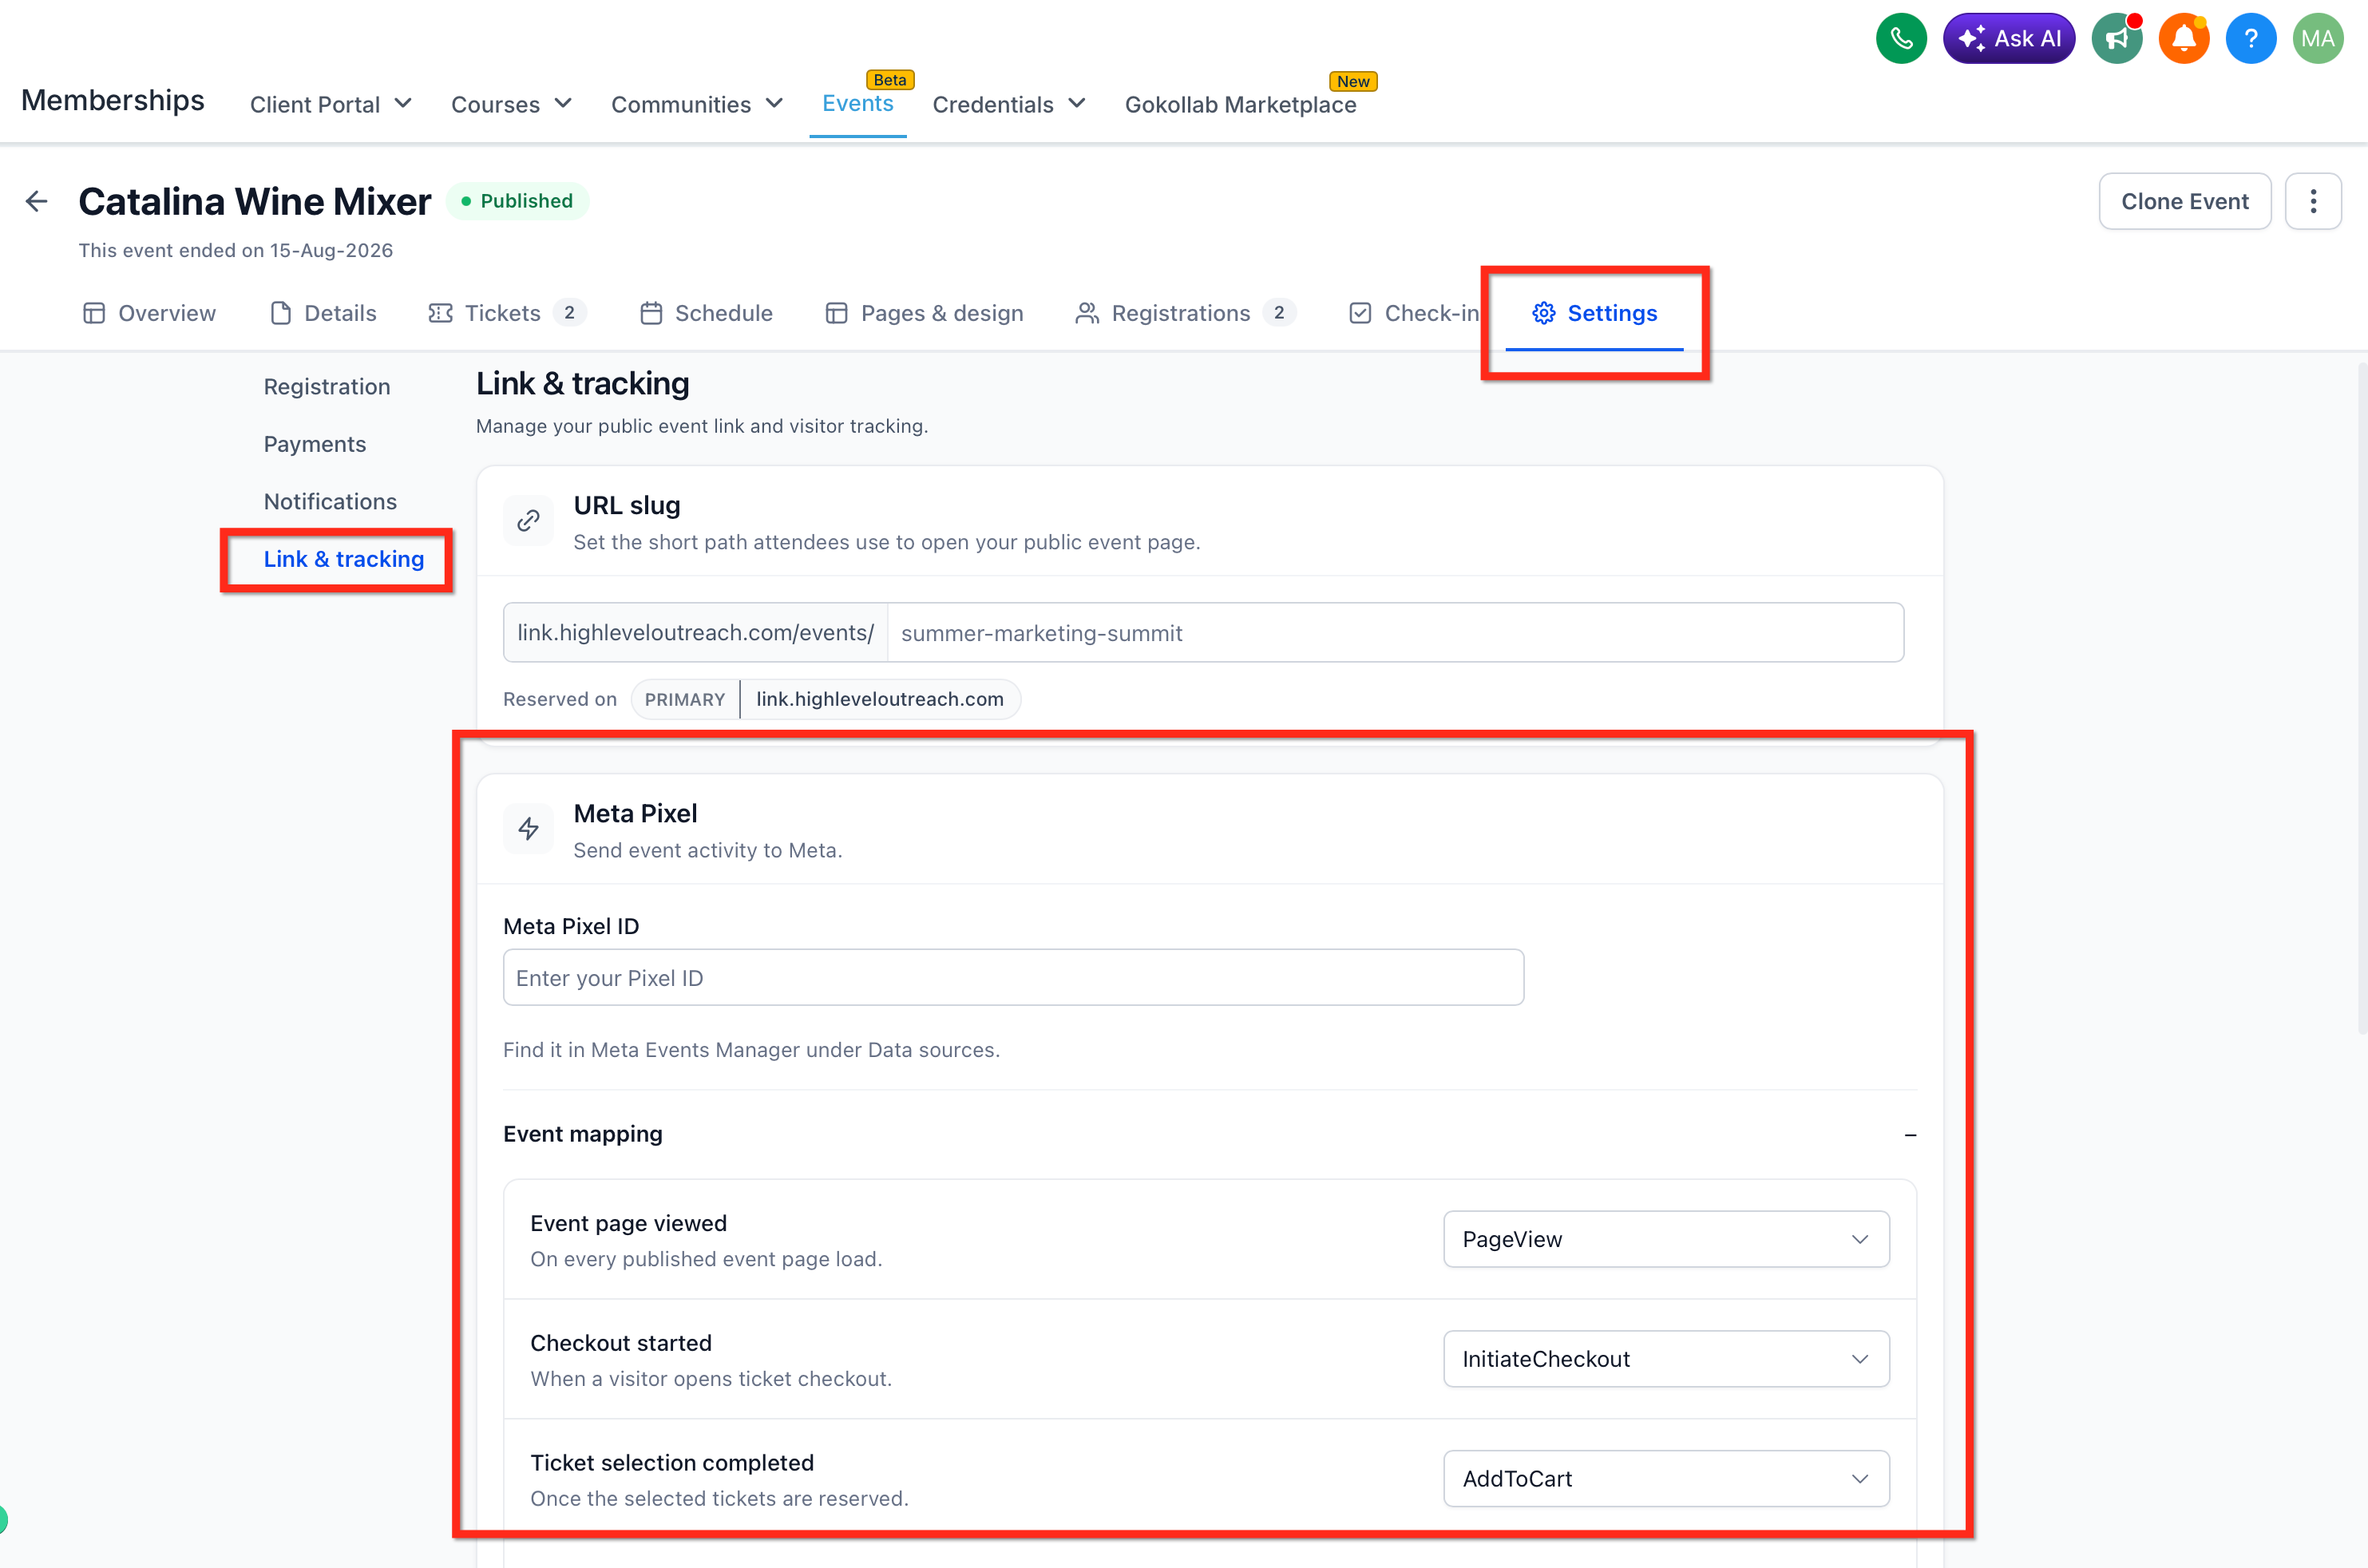Select the Settings tab
Viewport: 2368px width, 1568px height.
1594,313
